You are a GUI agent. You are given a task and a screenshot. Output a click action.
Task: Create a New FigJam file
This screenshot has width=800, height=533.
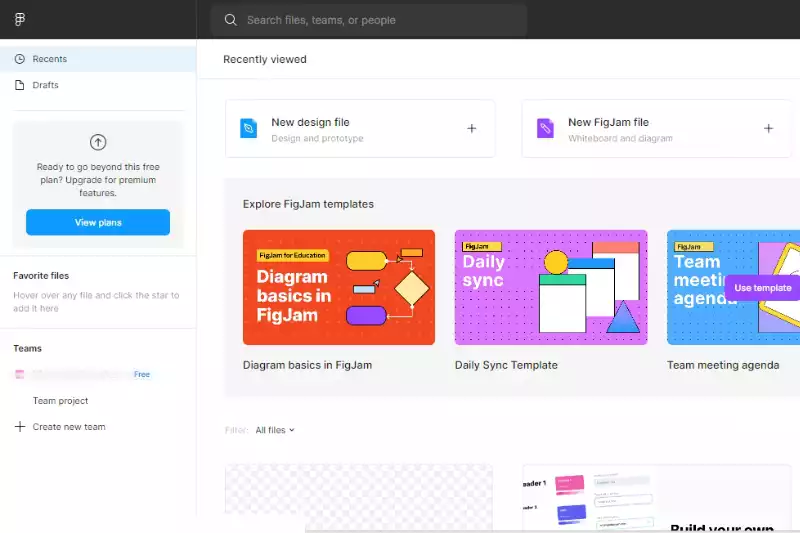[657, 129]
